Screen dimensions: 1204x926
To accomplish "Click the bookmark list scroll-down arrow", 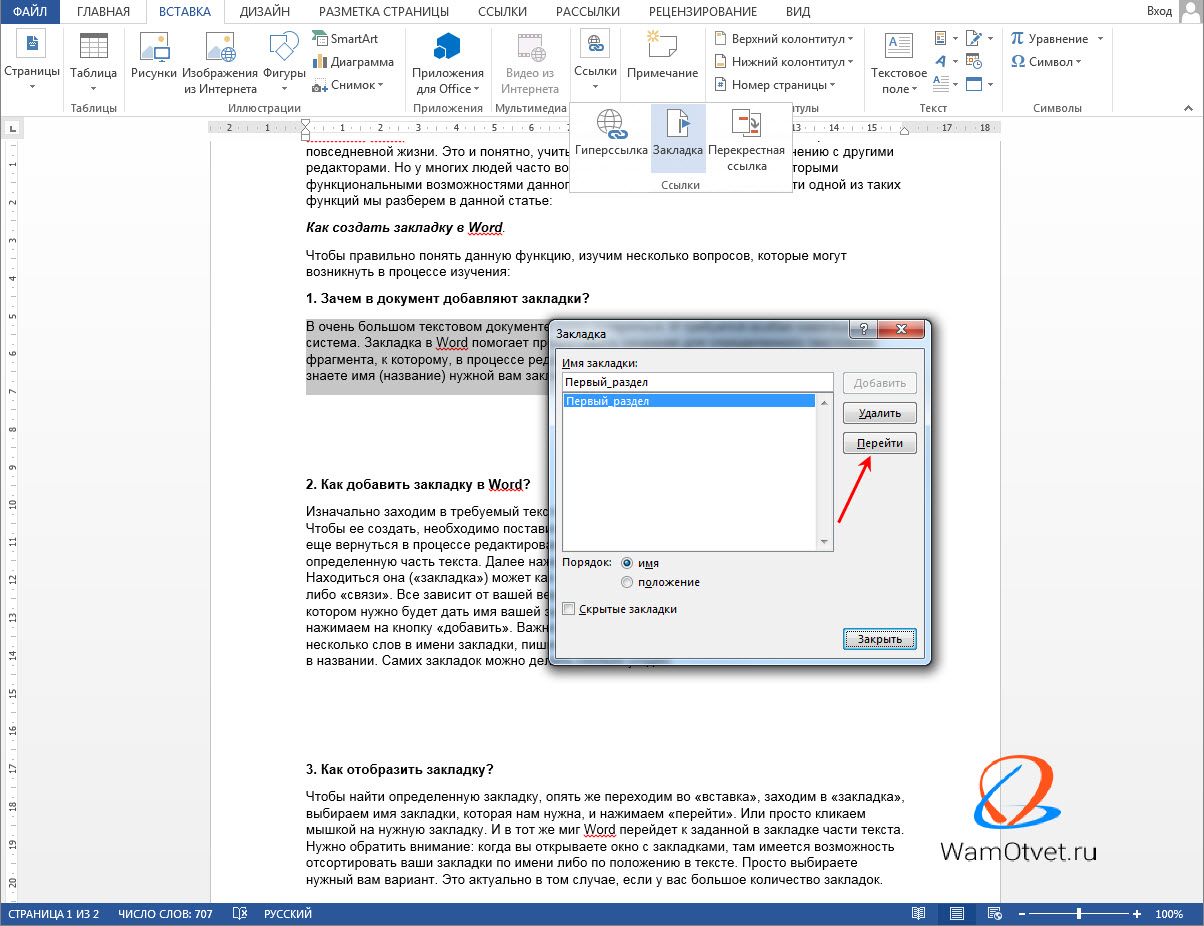I will point(825,543).
